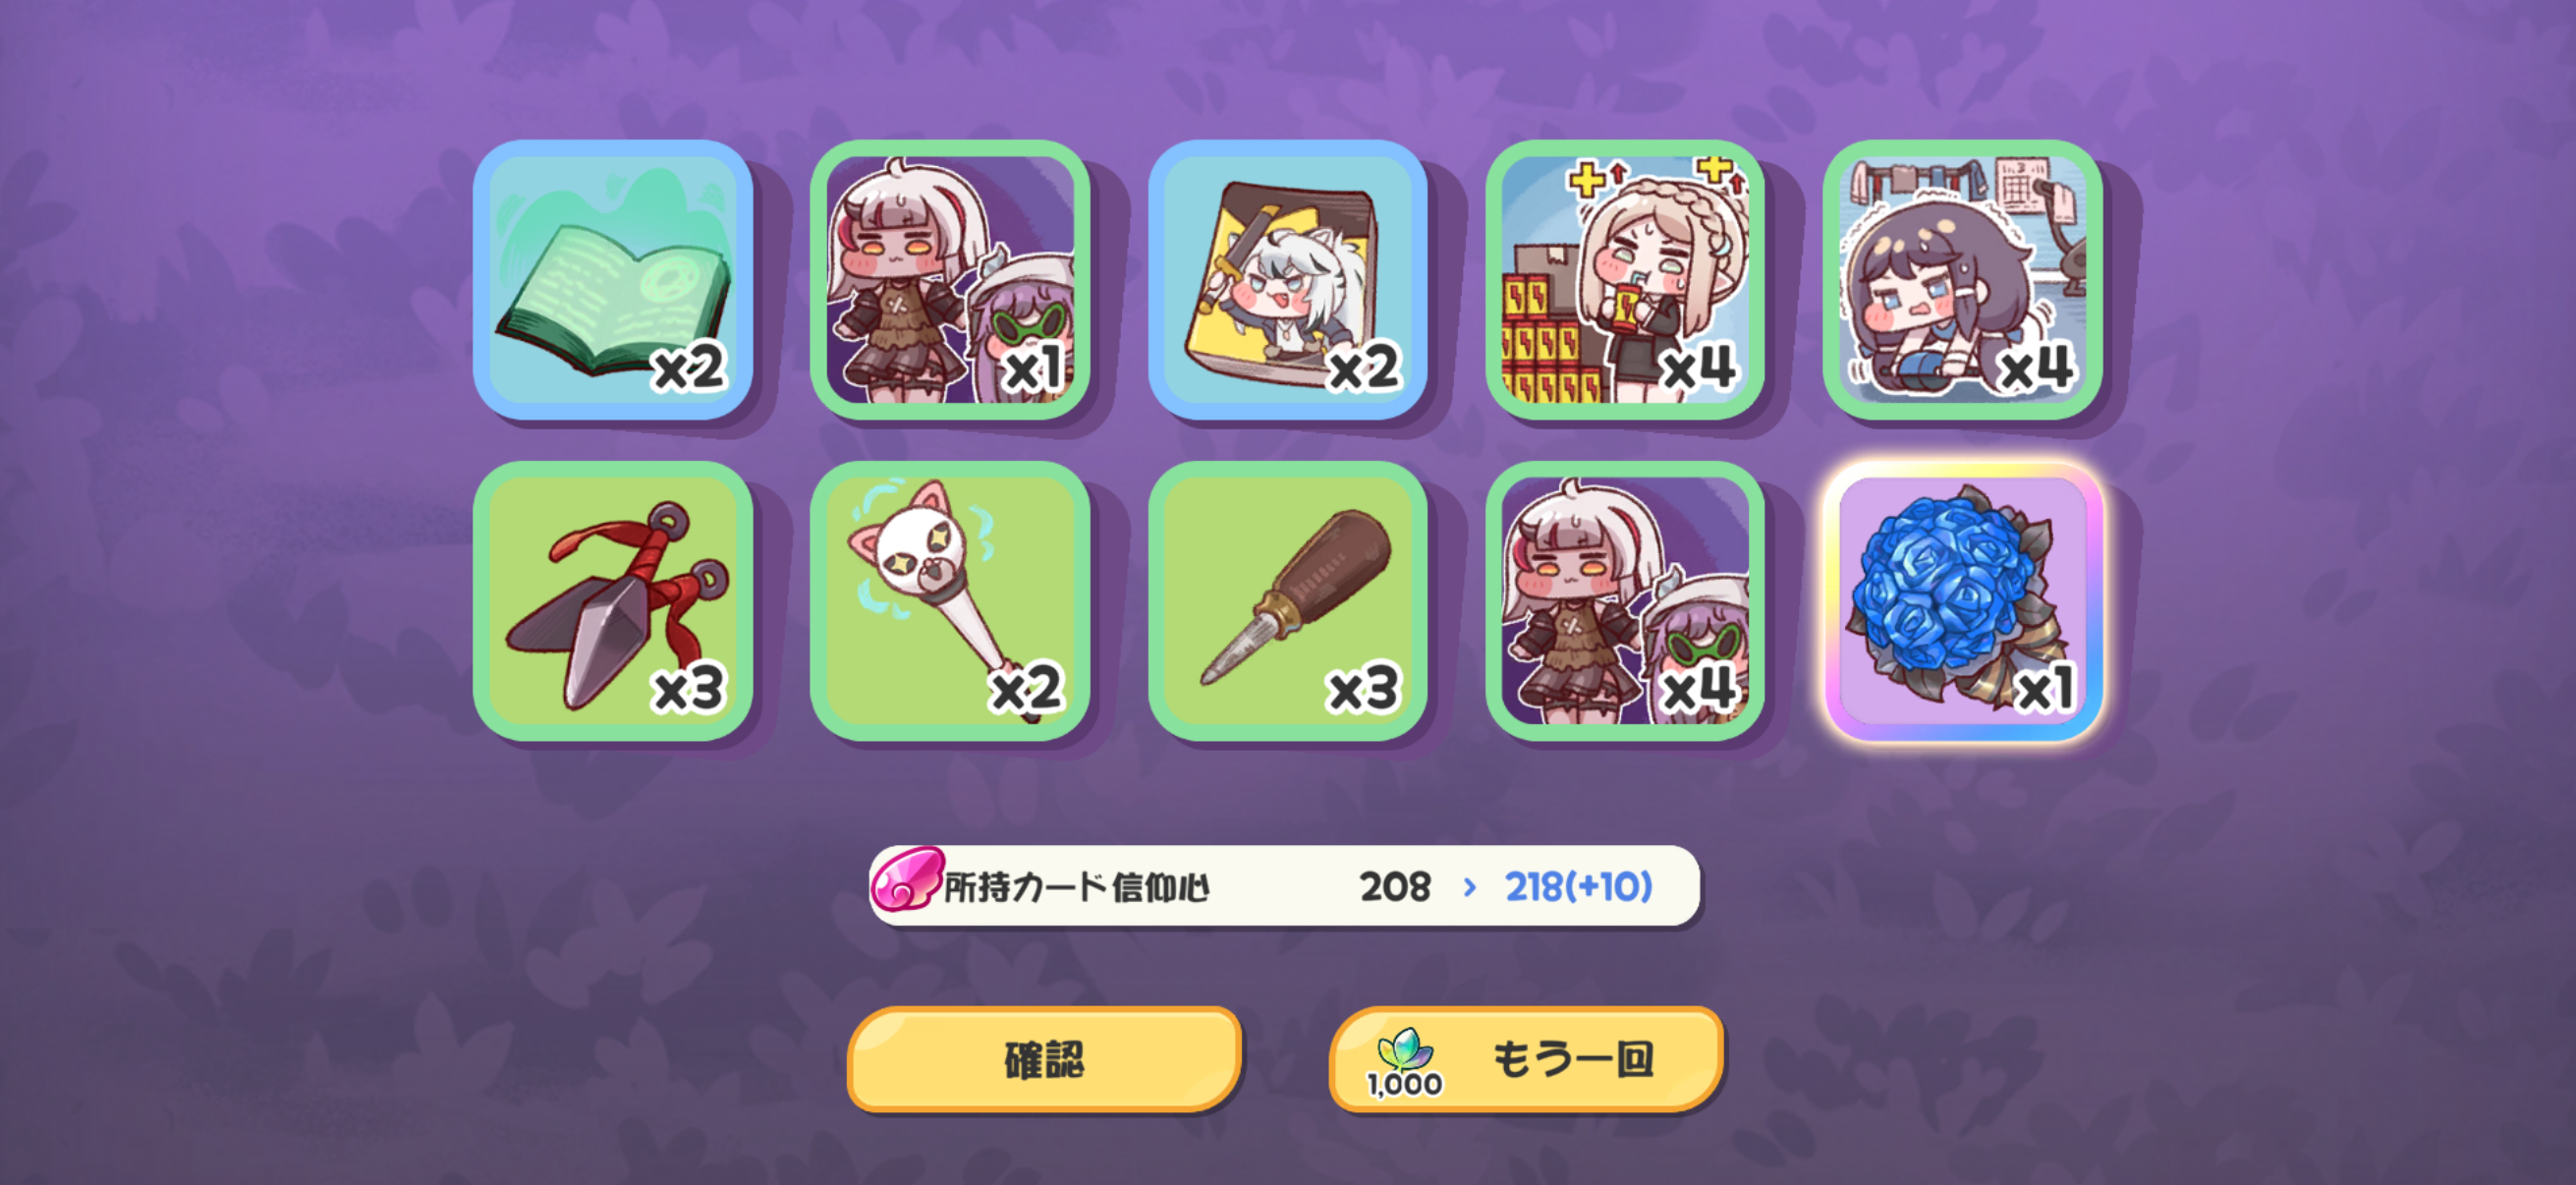
Task: Tap the x2 count on green book
Action: 688,368
